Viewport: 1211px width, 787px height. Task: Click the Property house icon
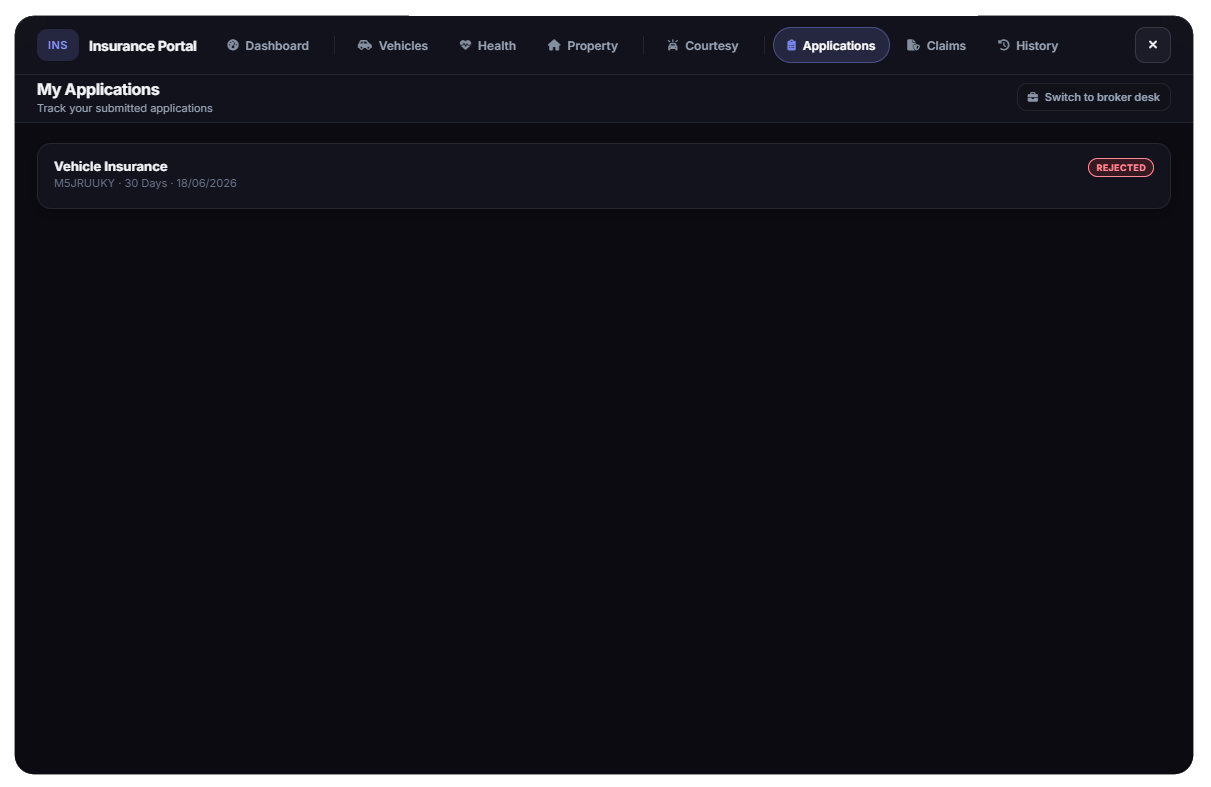554,45
